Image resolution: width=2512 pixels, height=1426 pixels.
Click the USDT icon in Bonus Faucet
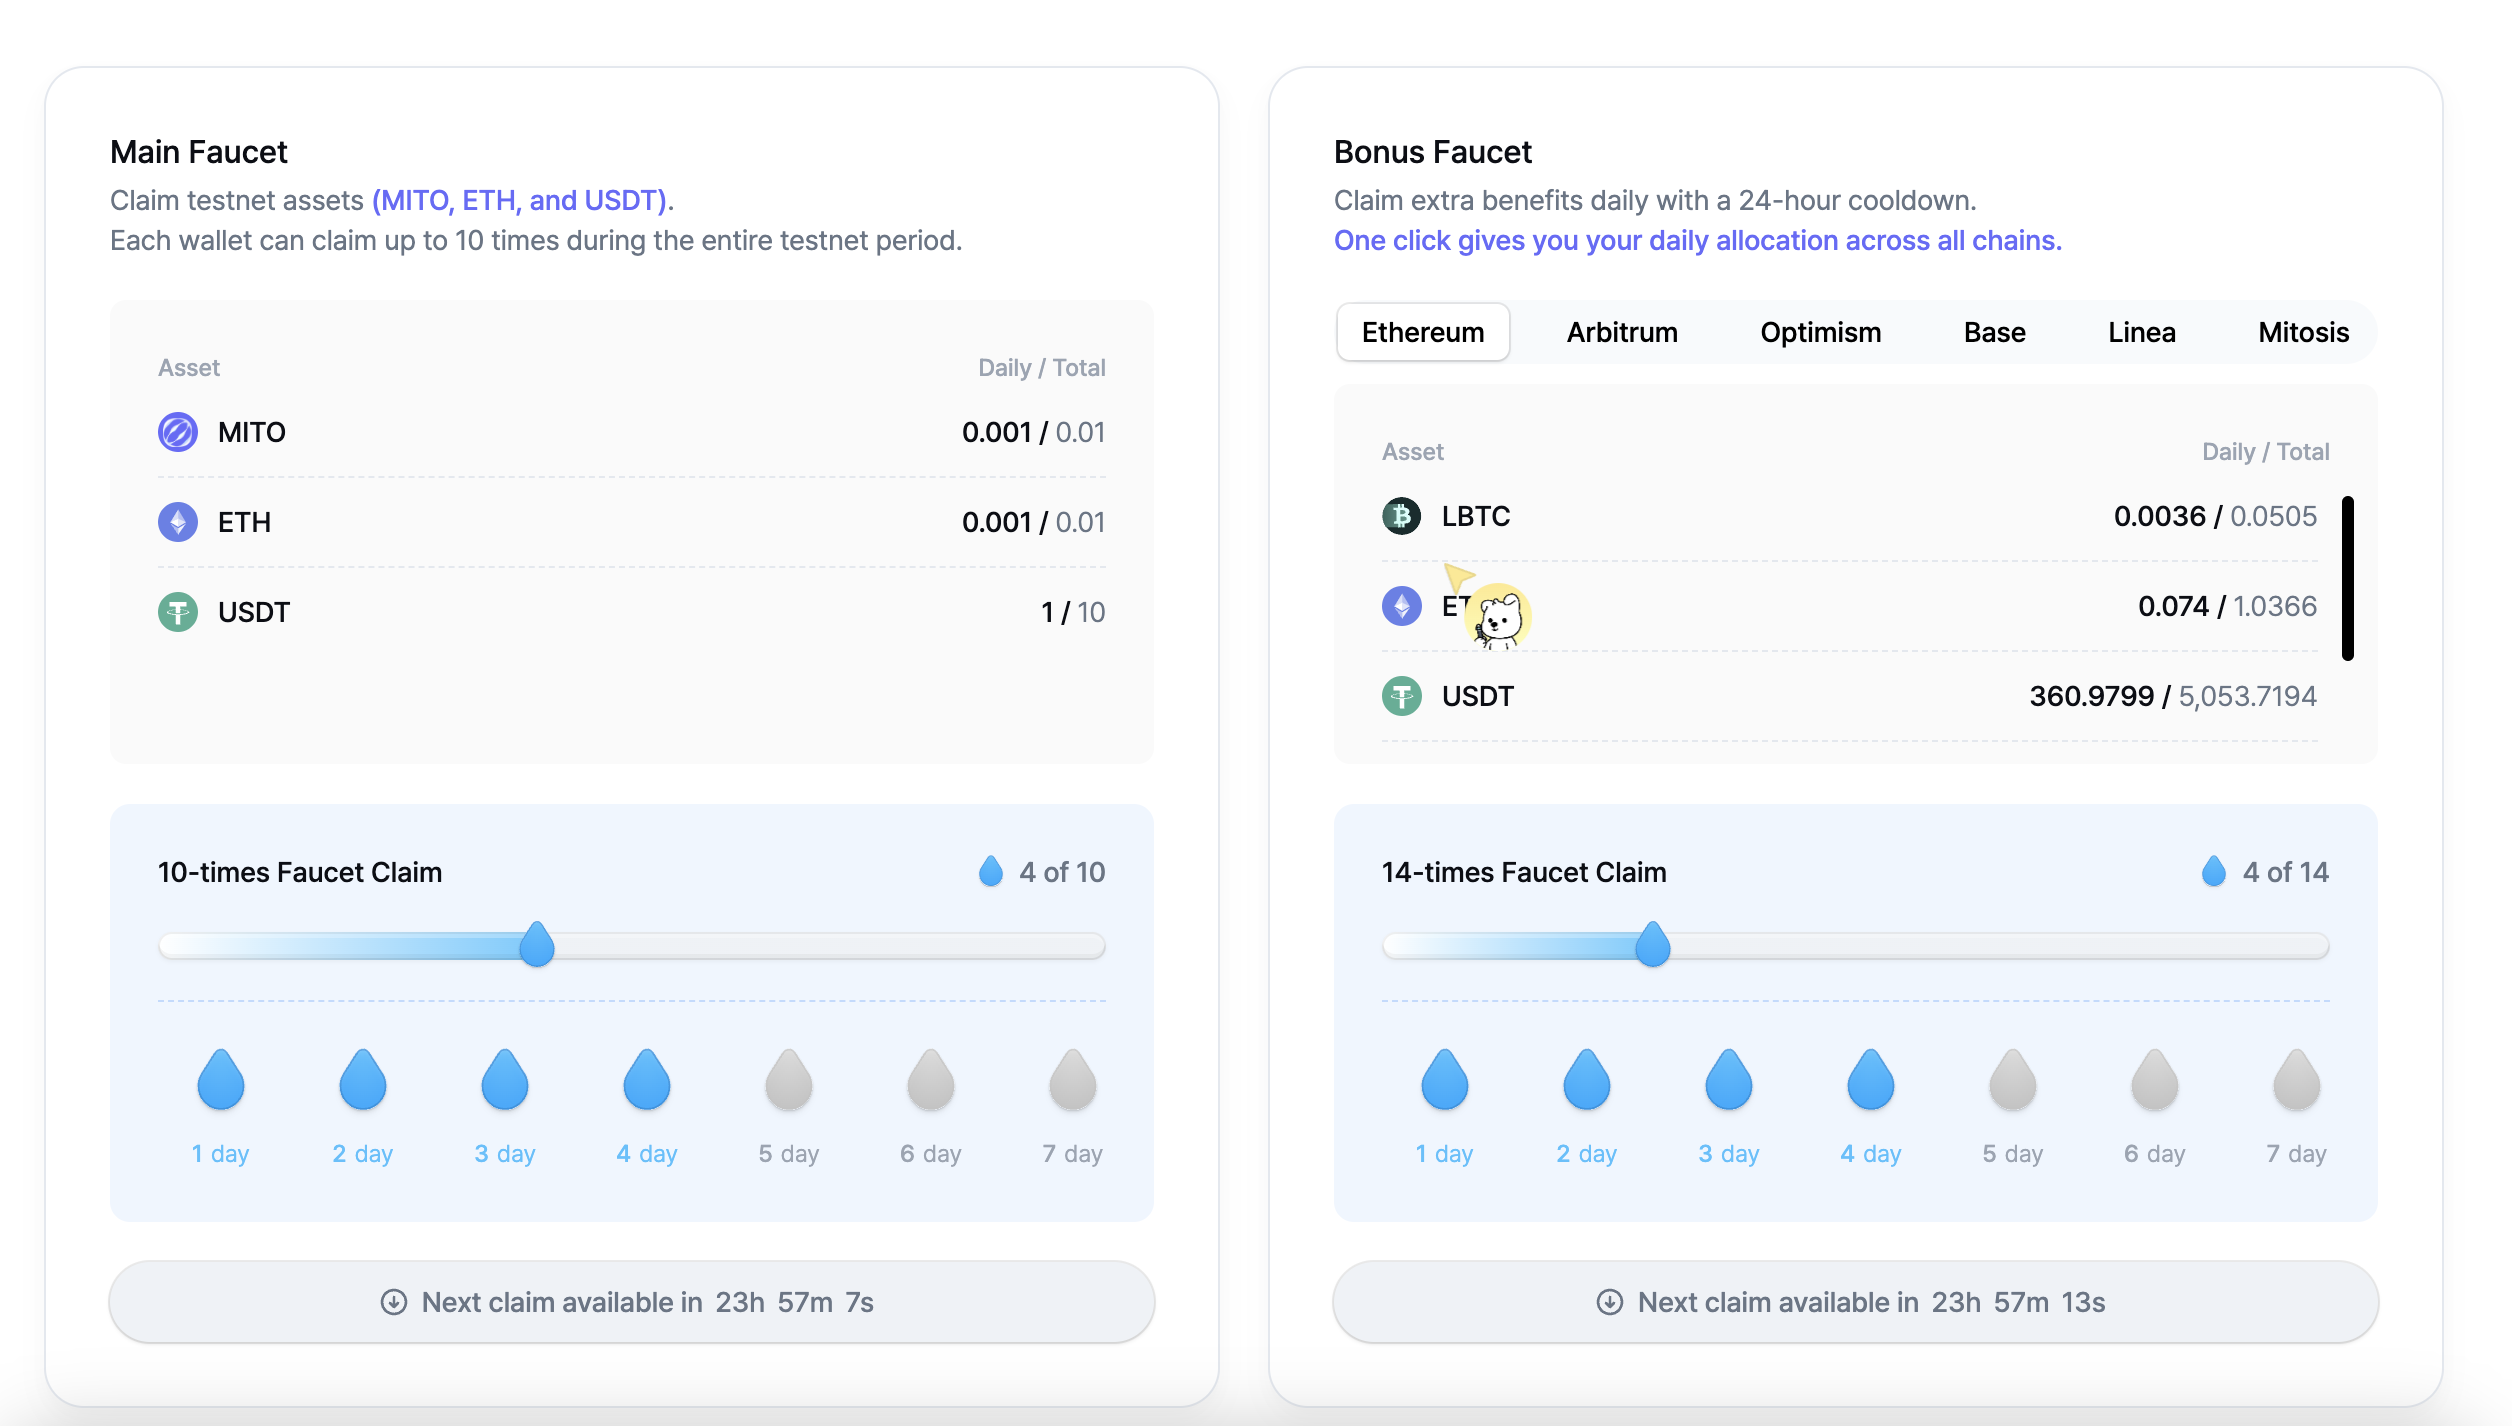[1401, 696]
